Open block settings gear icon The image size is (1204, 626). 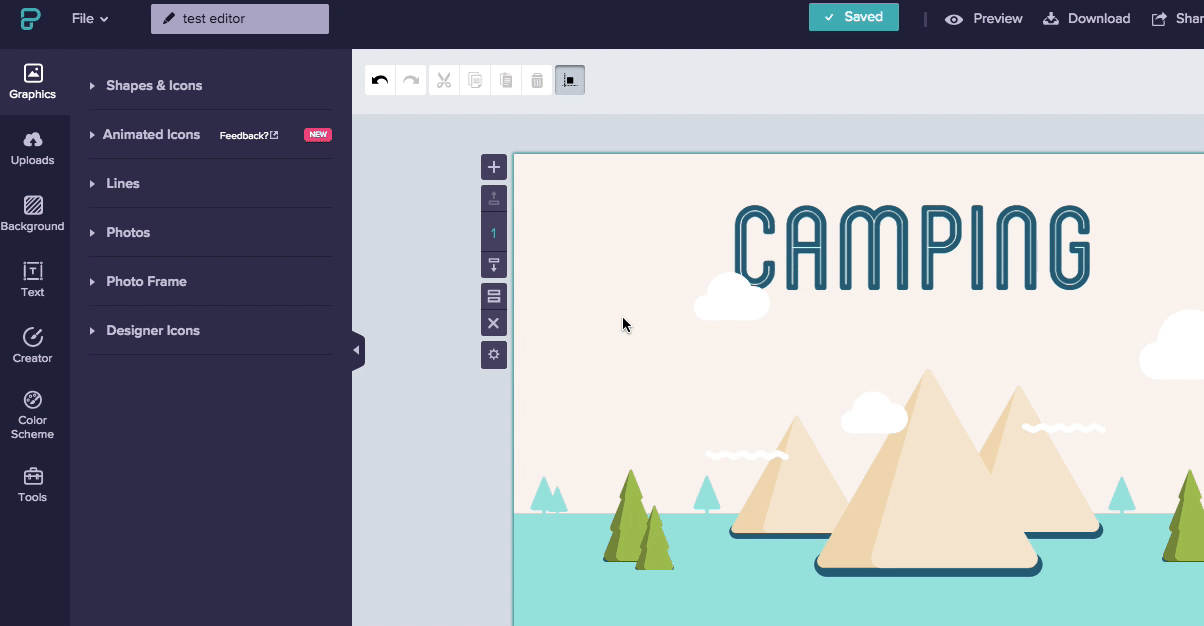[x=494, y=354]
